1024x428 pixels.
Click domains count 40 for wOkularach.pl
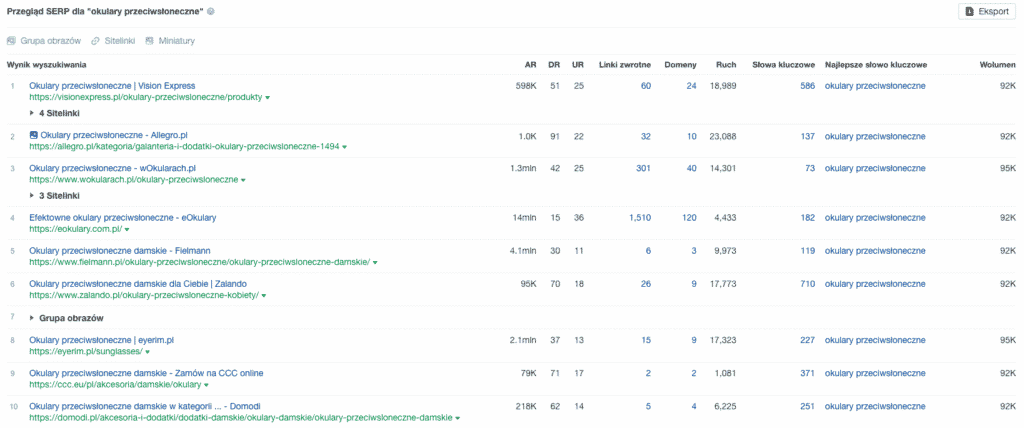[x=692, y=168]
